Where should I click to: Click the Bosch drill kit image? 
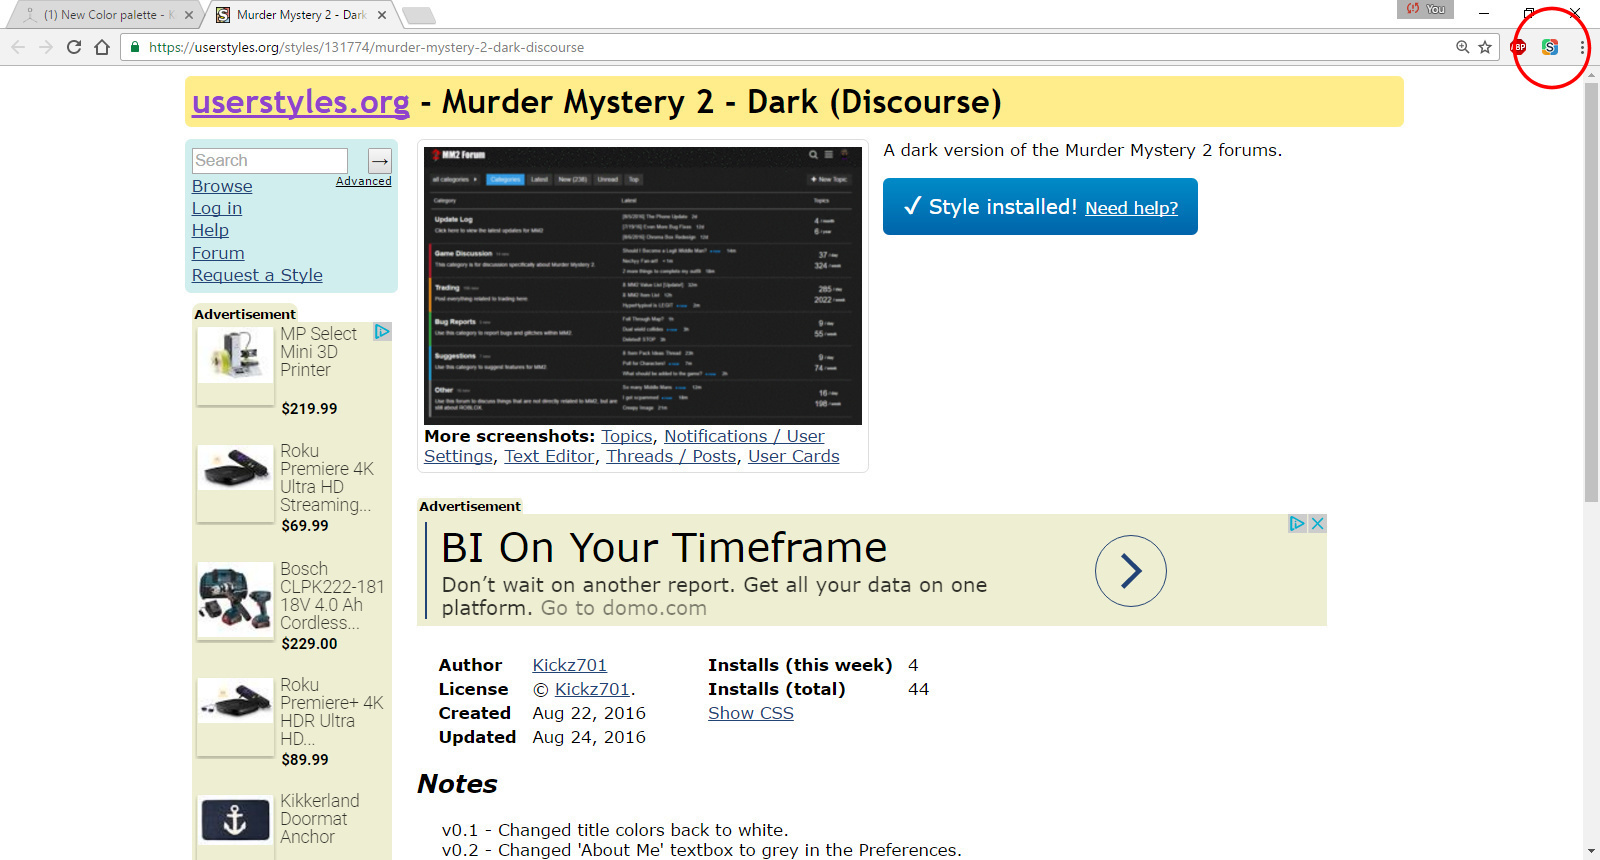[x=235, y=601]
